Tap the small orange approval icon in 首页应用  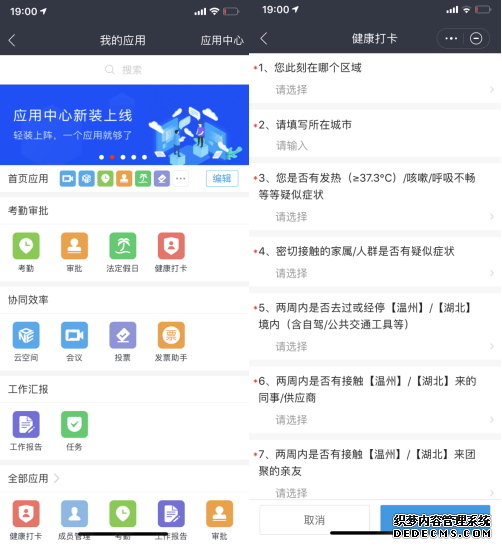click(x=124, y=179)
